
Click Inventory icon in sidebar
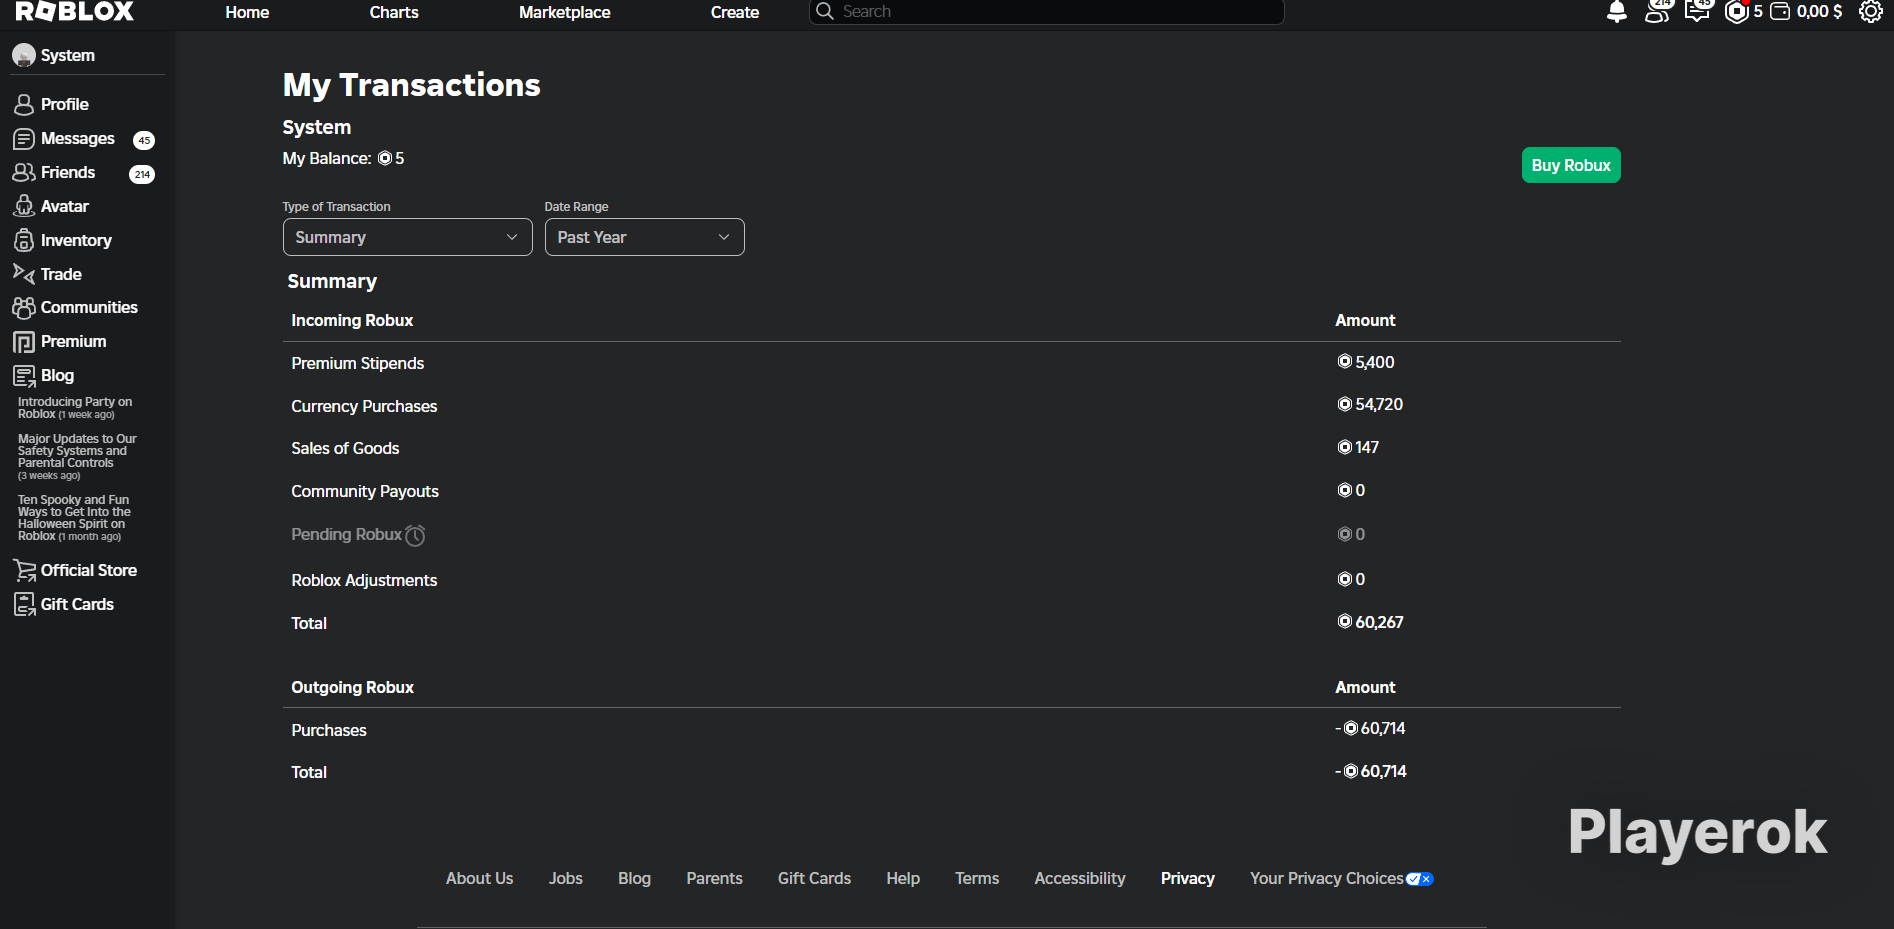(x=24, y=240)
